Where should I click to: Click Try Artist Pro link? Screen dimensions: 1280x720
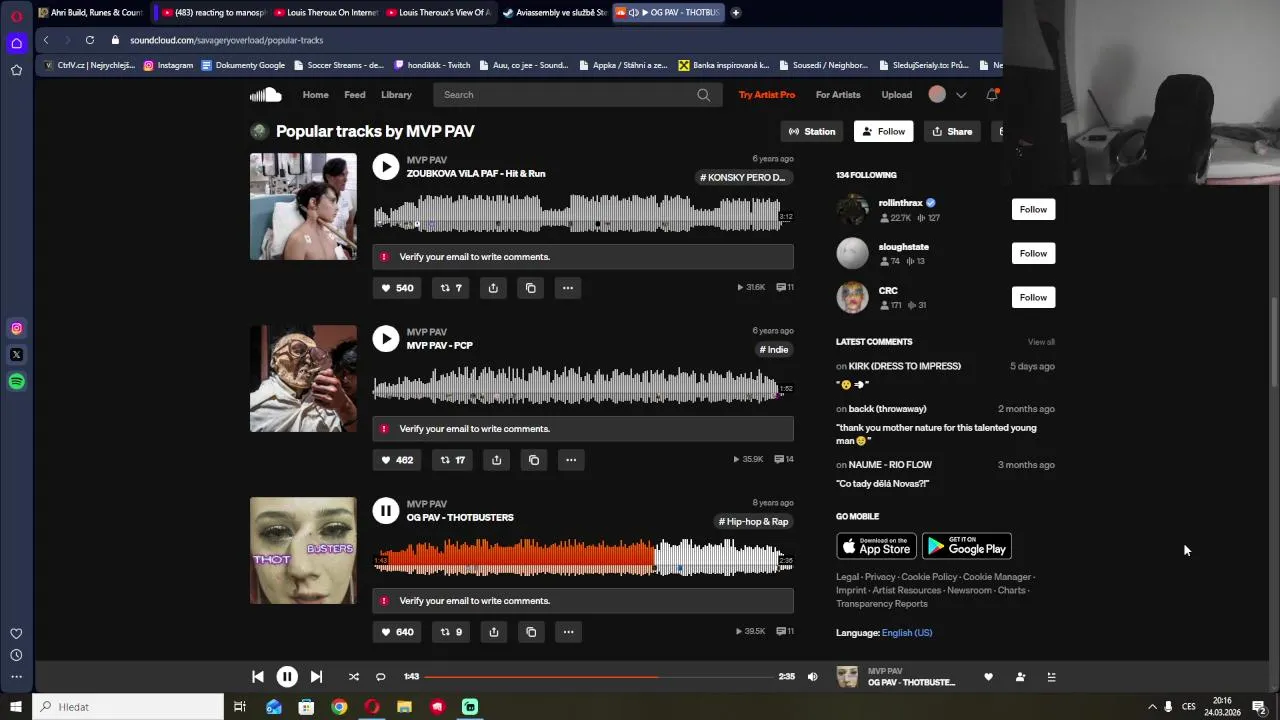pos(767,95)
